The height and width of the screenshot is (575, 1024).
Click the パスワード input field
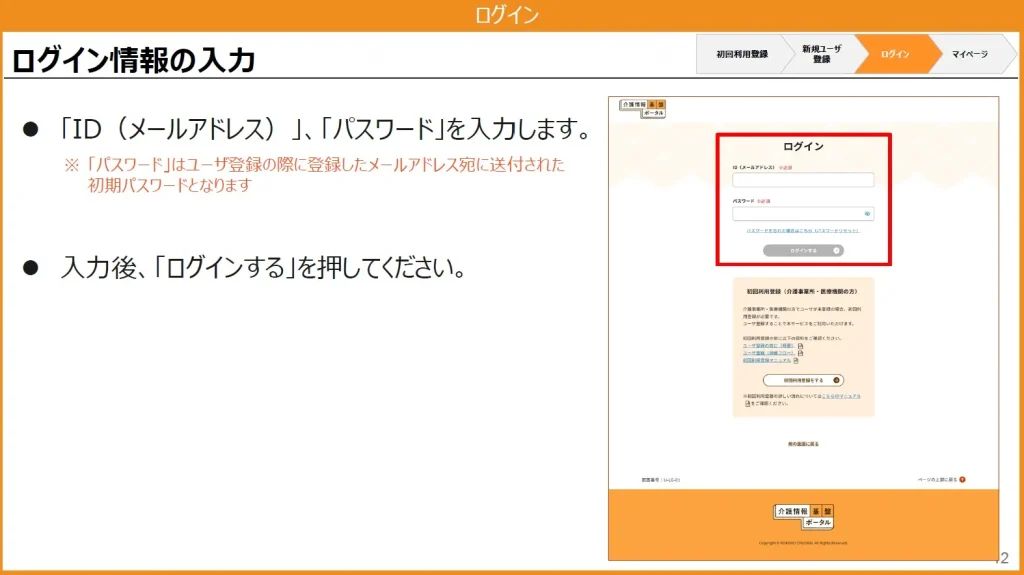tap(797, 213)
